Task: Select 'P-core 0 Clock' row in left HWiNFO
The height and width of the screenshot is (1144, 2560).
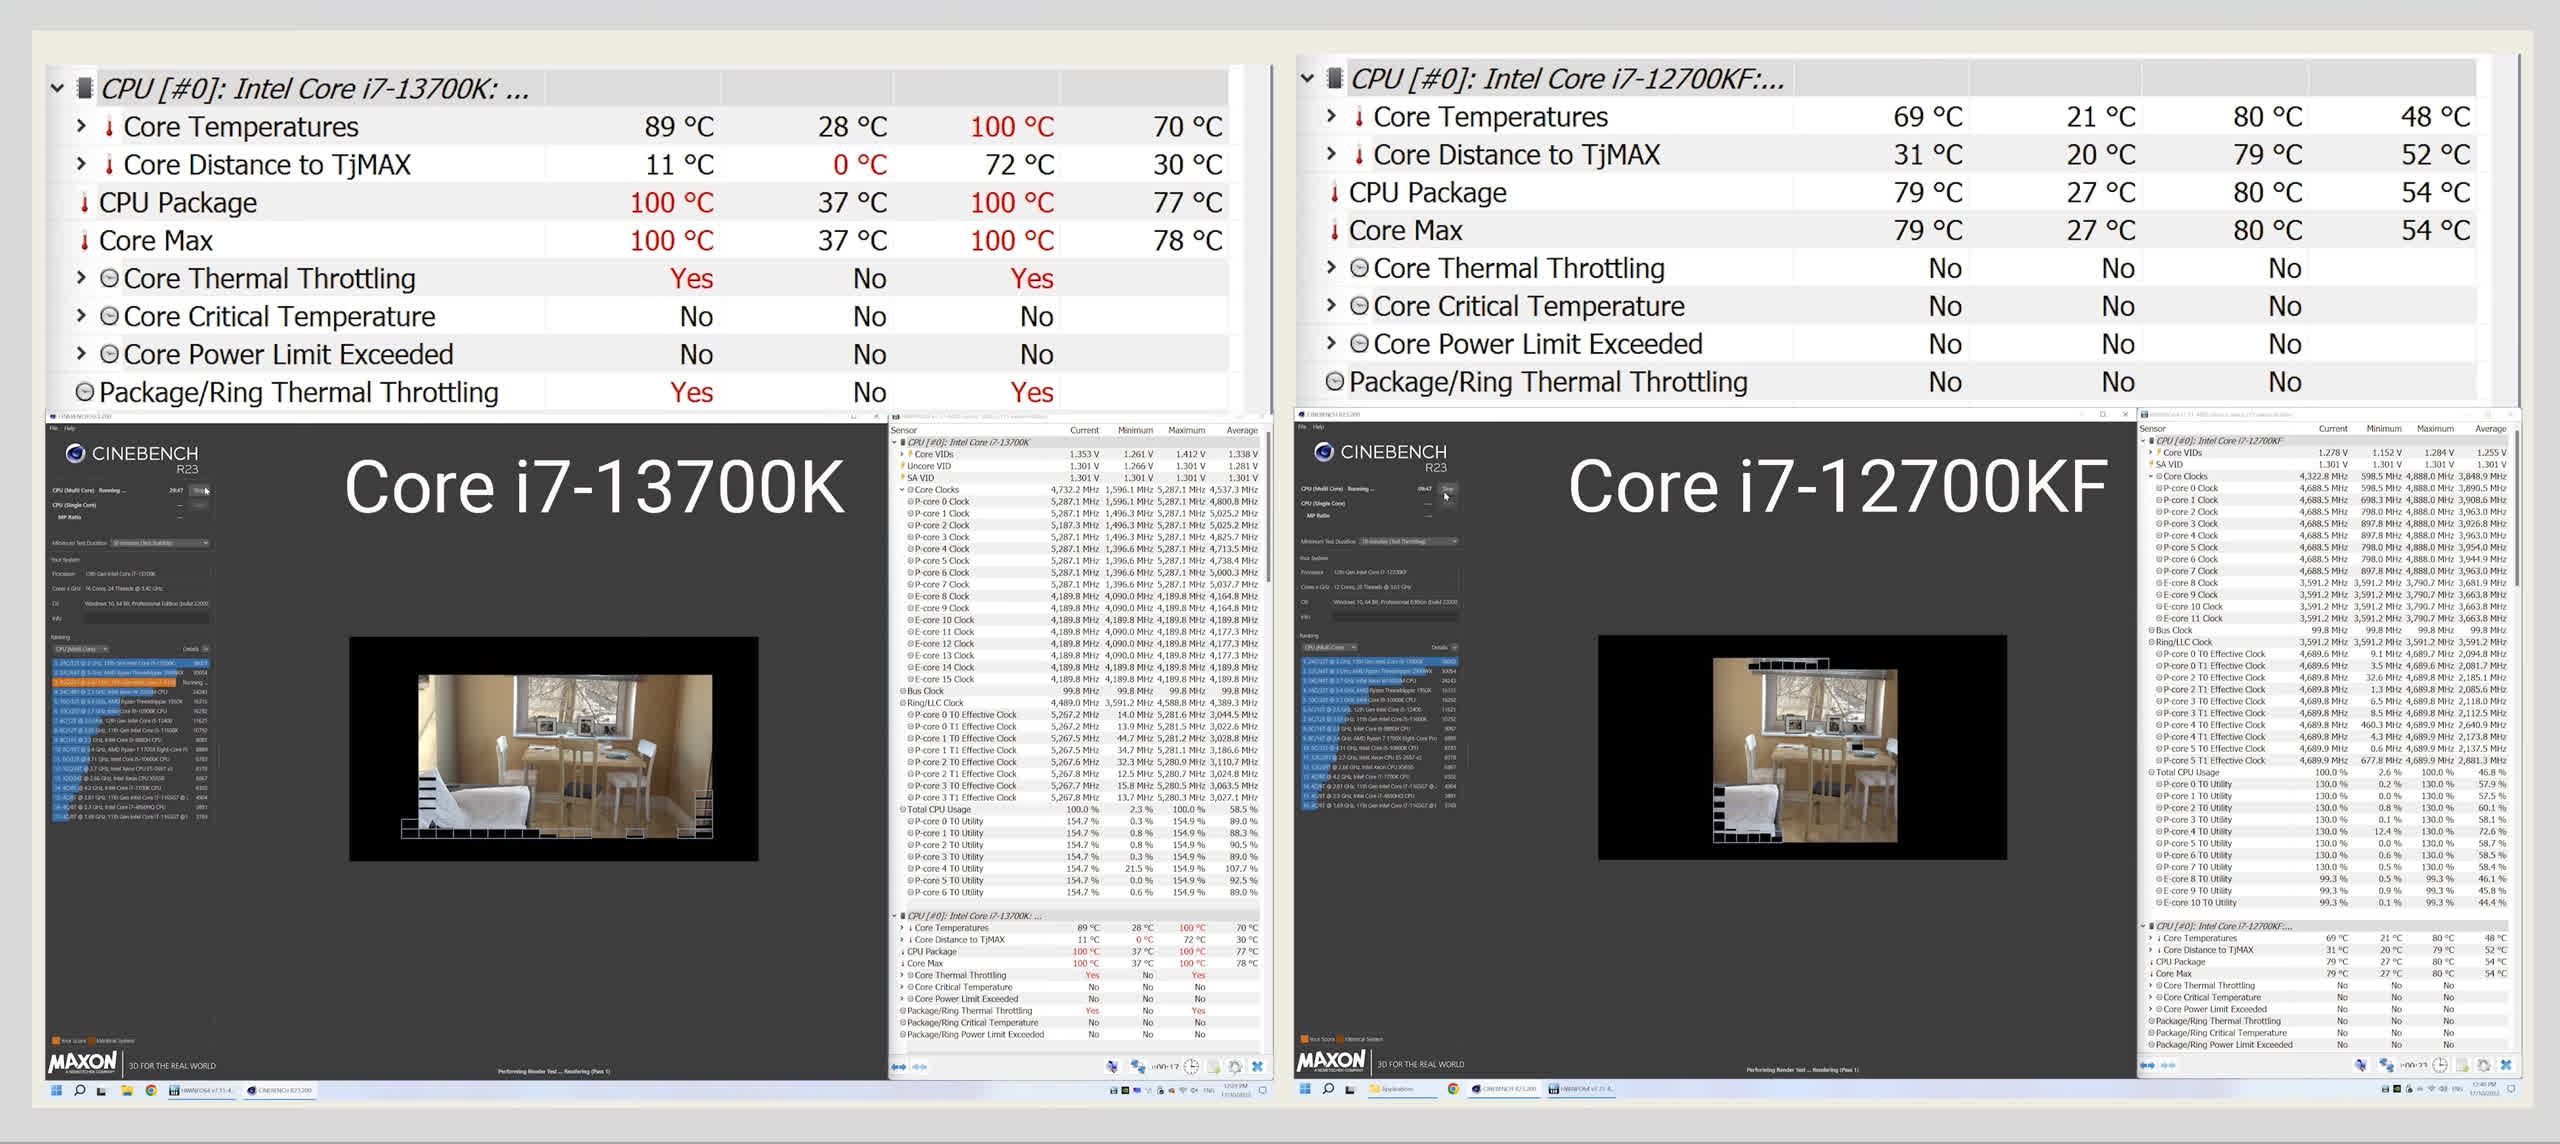Action: click(x=1077, y=501)
